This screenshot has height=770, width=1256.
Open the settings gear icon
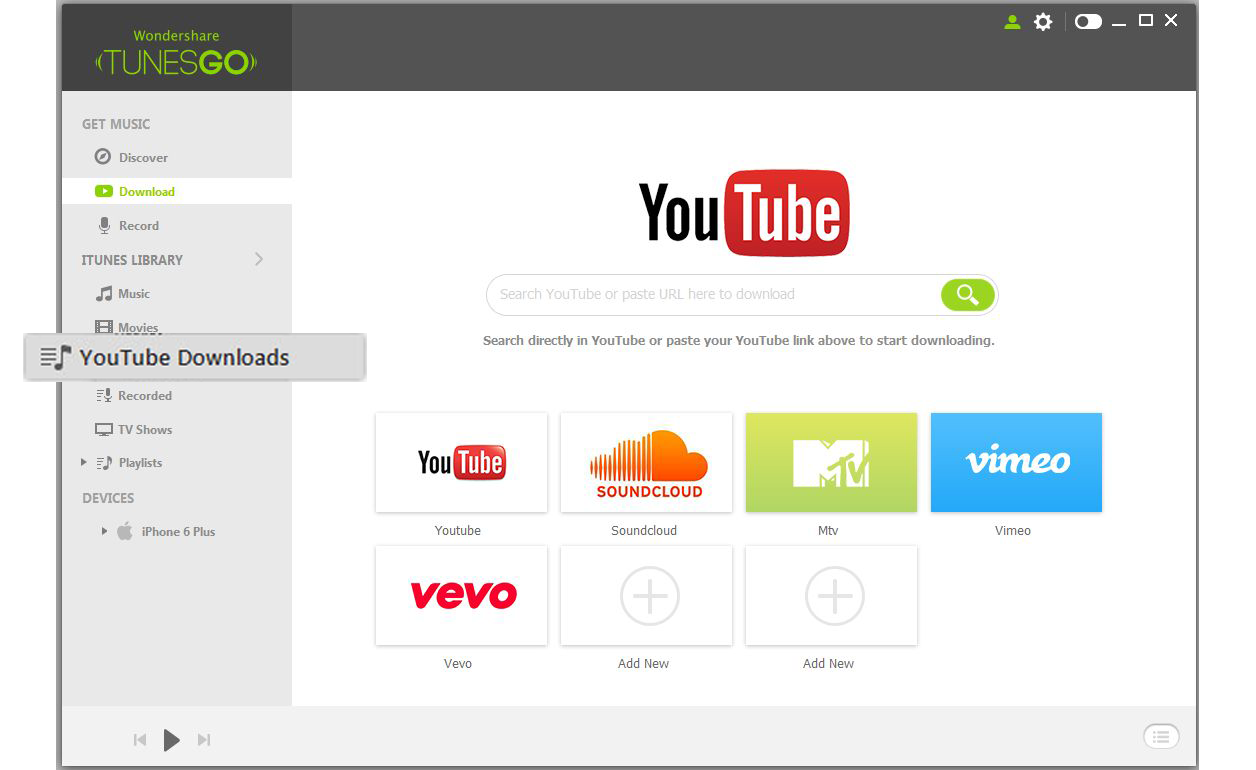coord(1043,22)
